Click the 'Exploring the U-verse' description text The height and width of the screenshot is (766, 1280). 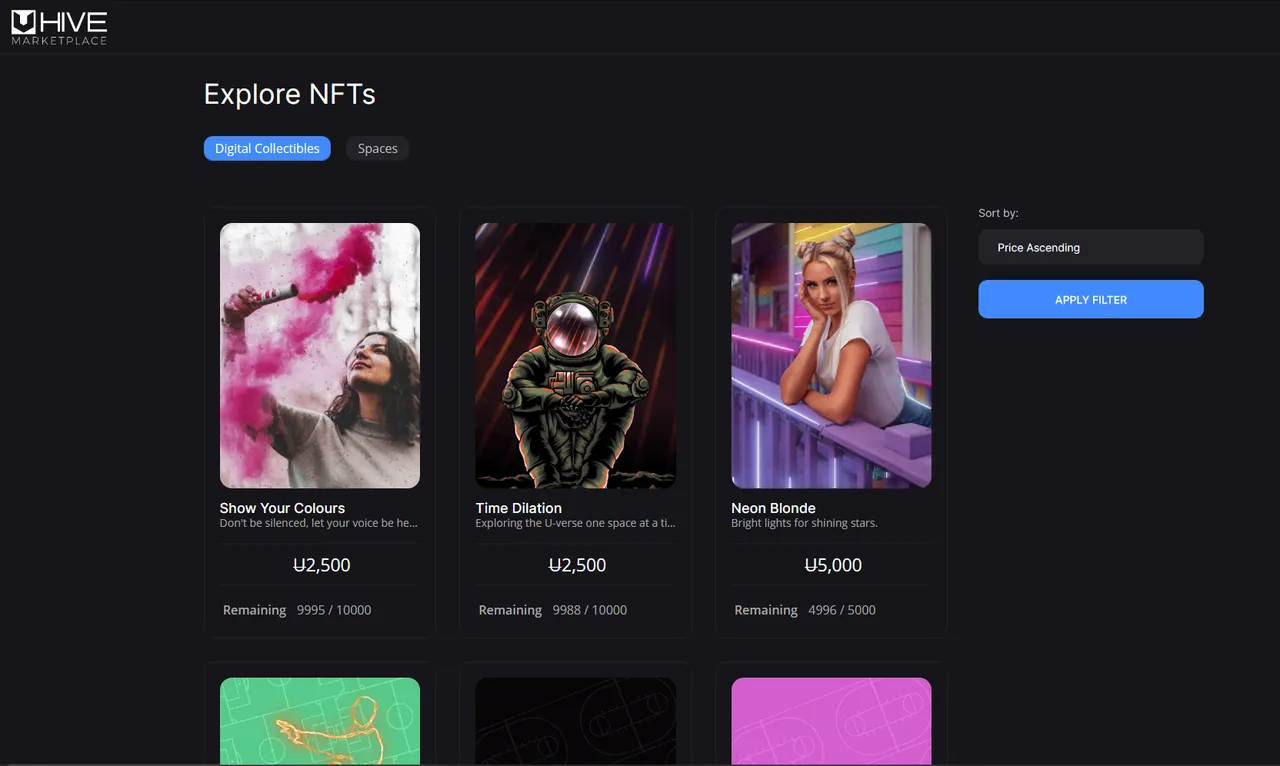575,523
